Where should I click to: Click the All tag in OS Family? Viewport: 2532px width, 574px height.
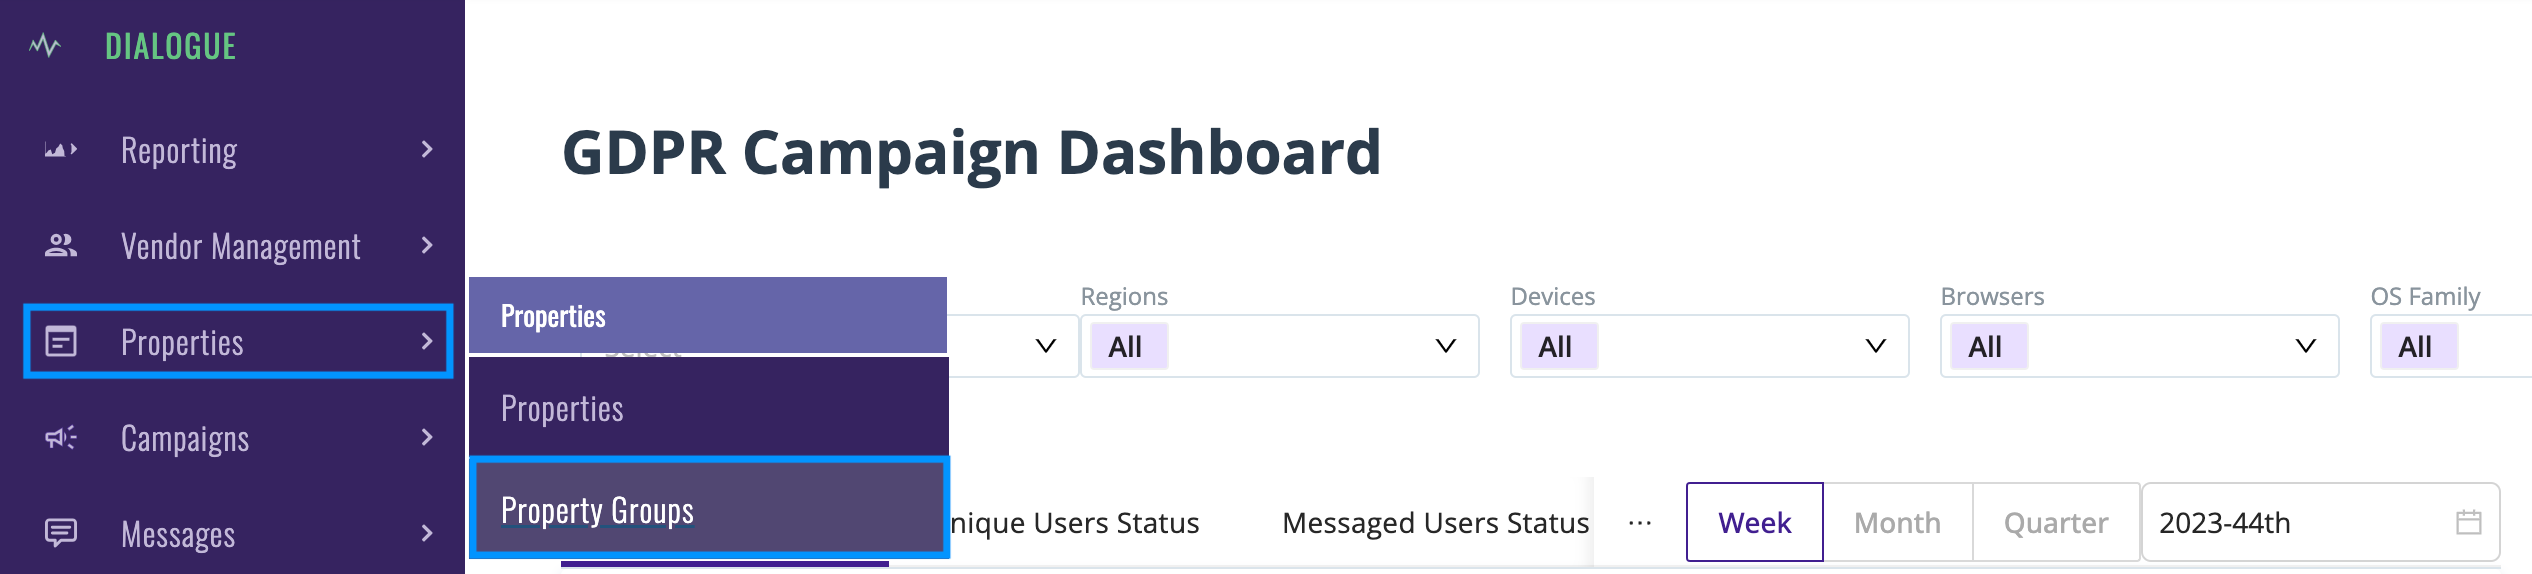(2419, 346)
